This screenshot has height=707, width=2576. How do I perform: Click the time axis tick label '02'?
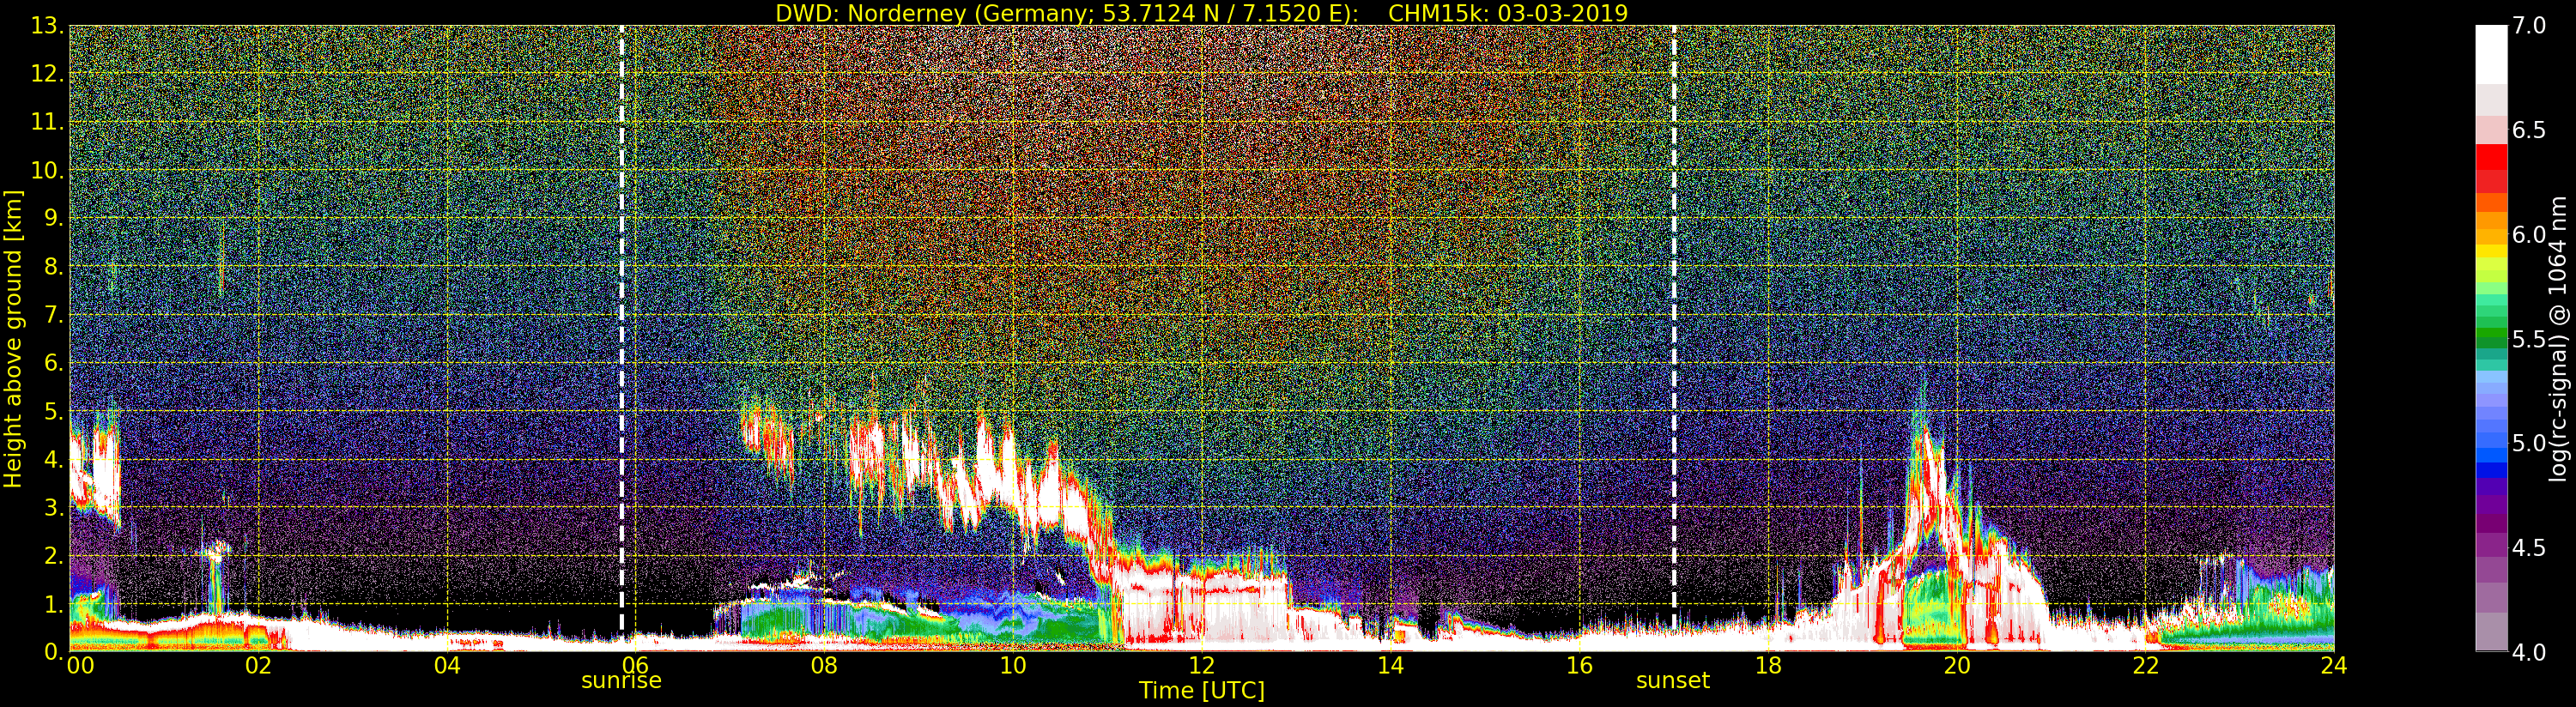pyautogui.click(x=258, y=666)
